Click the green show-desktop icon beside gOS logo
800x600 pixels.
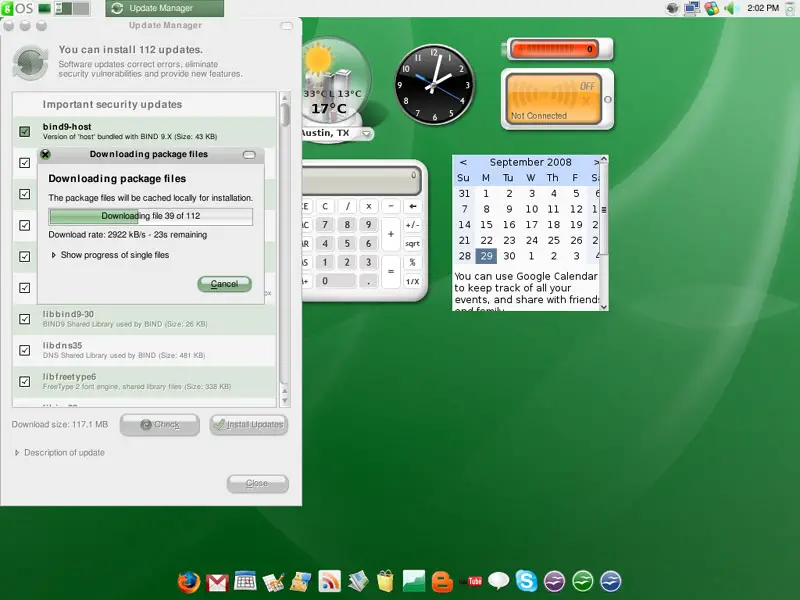(x=44, y=8)
